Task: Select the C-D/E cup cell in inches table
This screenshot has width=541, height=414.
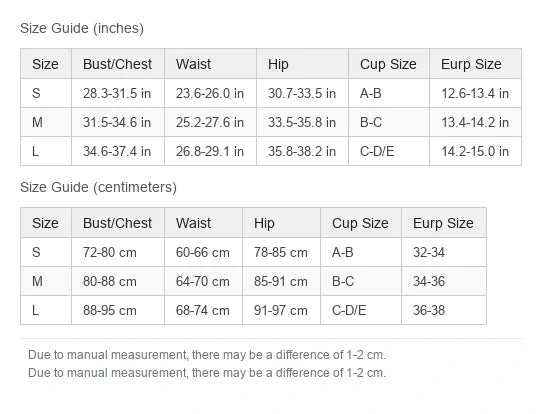Action: (x=389, y=151)
